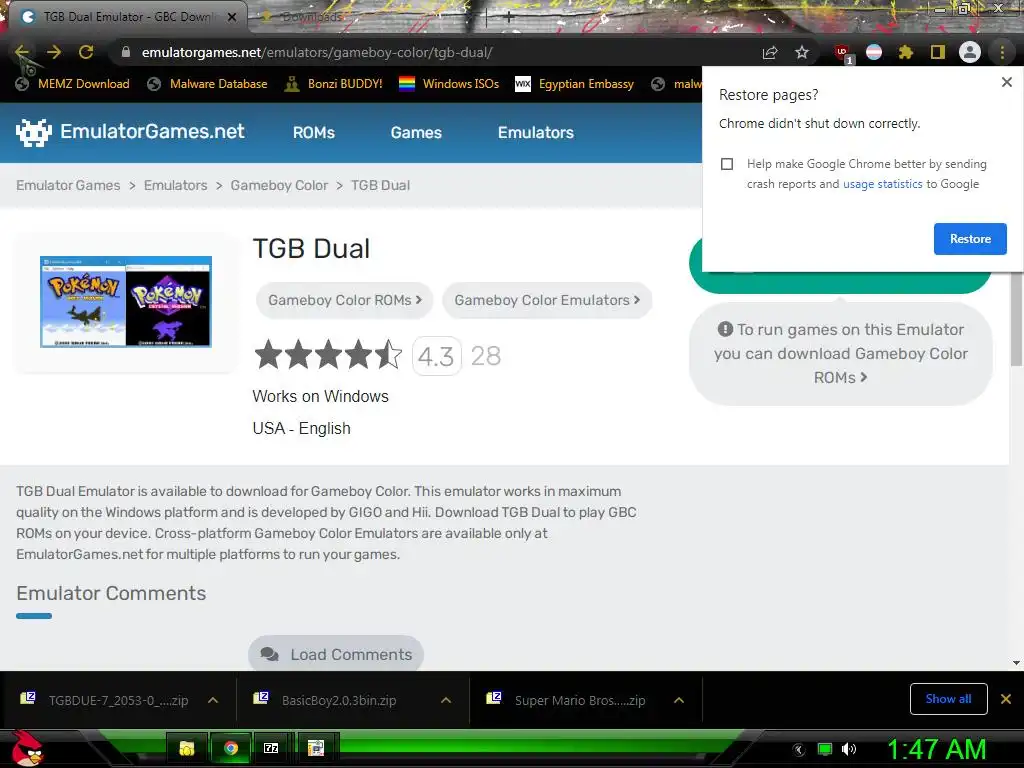Image resolution: width=1024 pixels, height=768 pixels.
Task: Open the Windows ISOs bookmark
Action: point(449,84)
